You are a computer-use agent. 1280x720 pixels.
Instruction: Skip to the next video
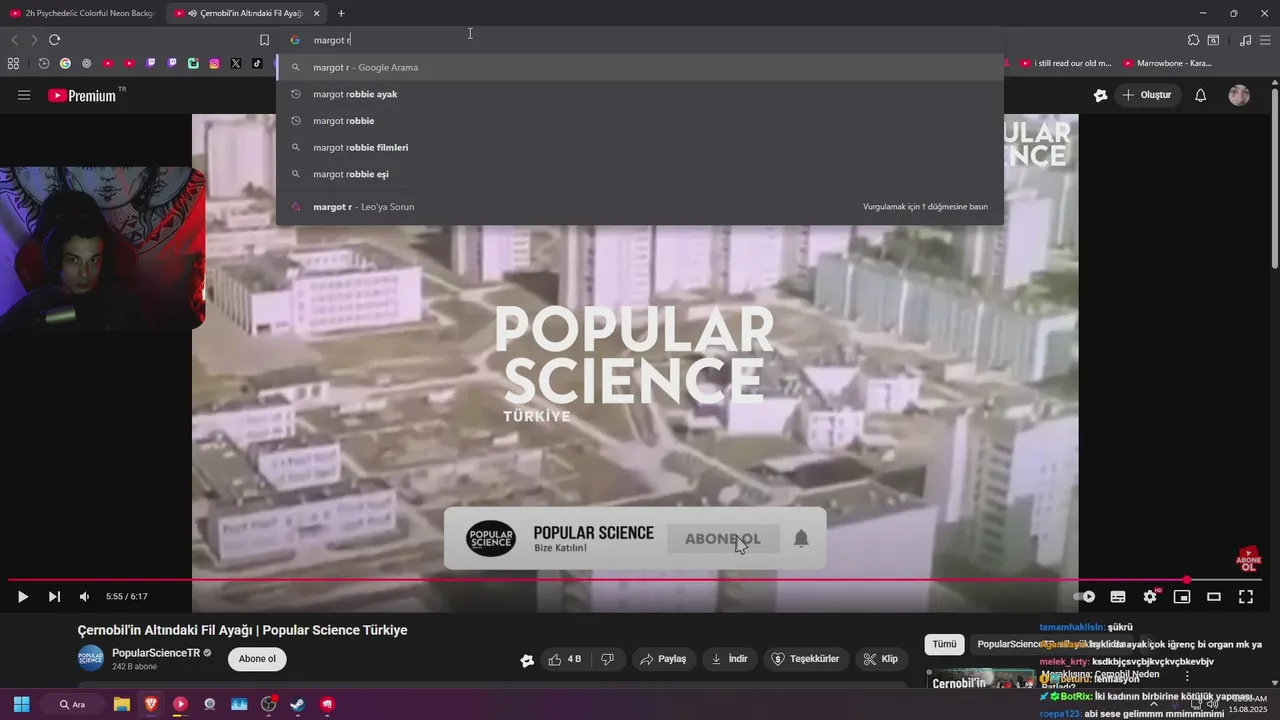54,596
